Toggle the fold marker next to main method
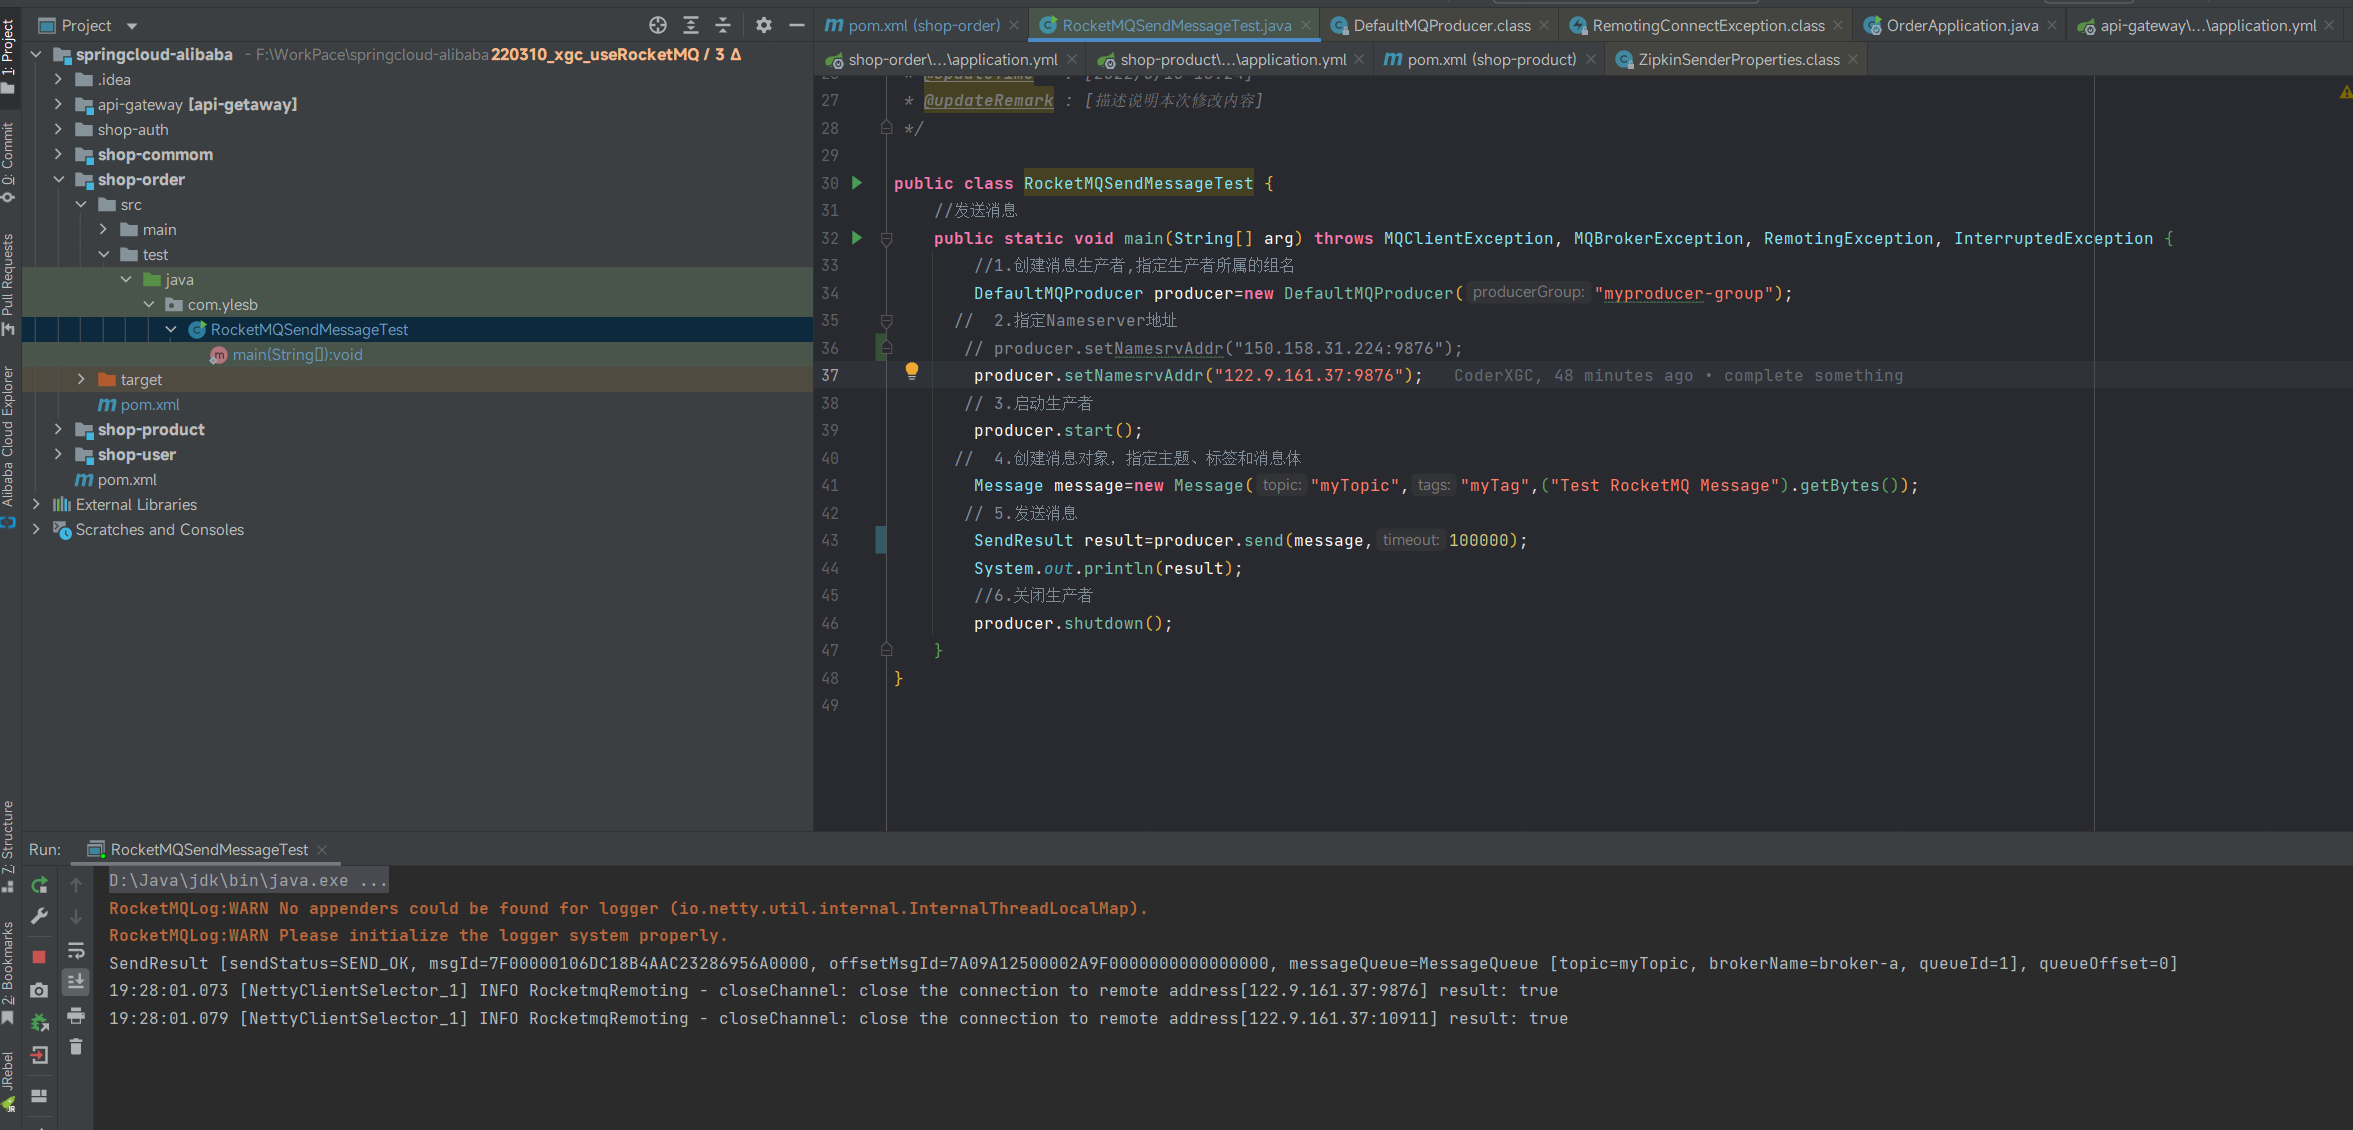 (x=886, y=239)
